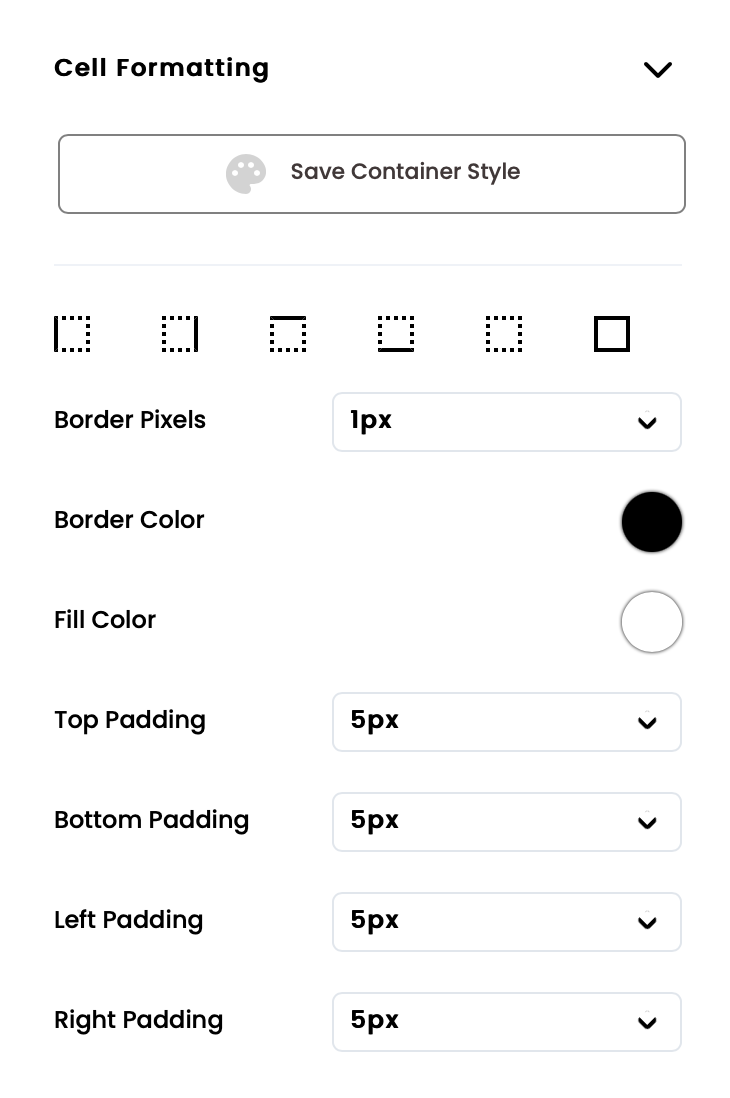Viewport: 730px width, 1098px height.
Task: Click the Fill Color label
Action: tap(105, 620)
